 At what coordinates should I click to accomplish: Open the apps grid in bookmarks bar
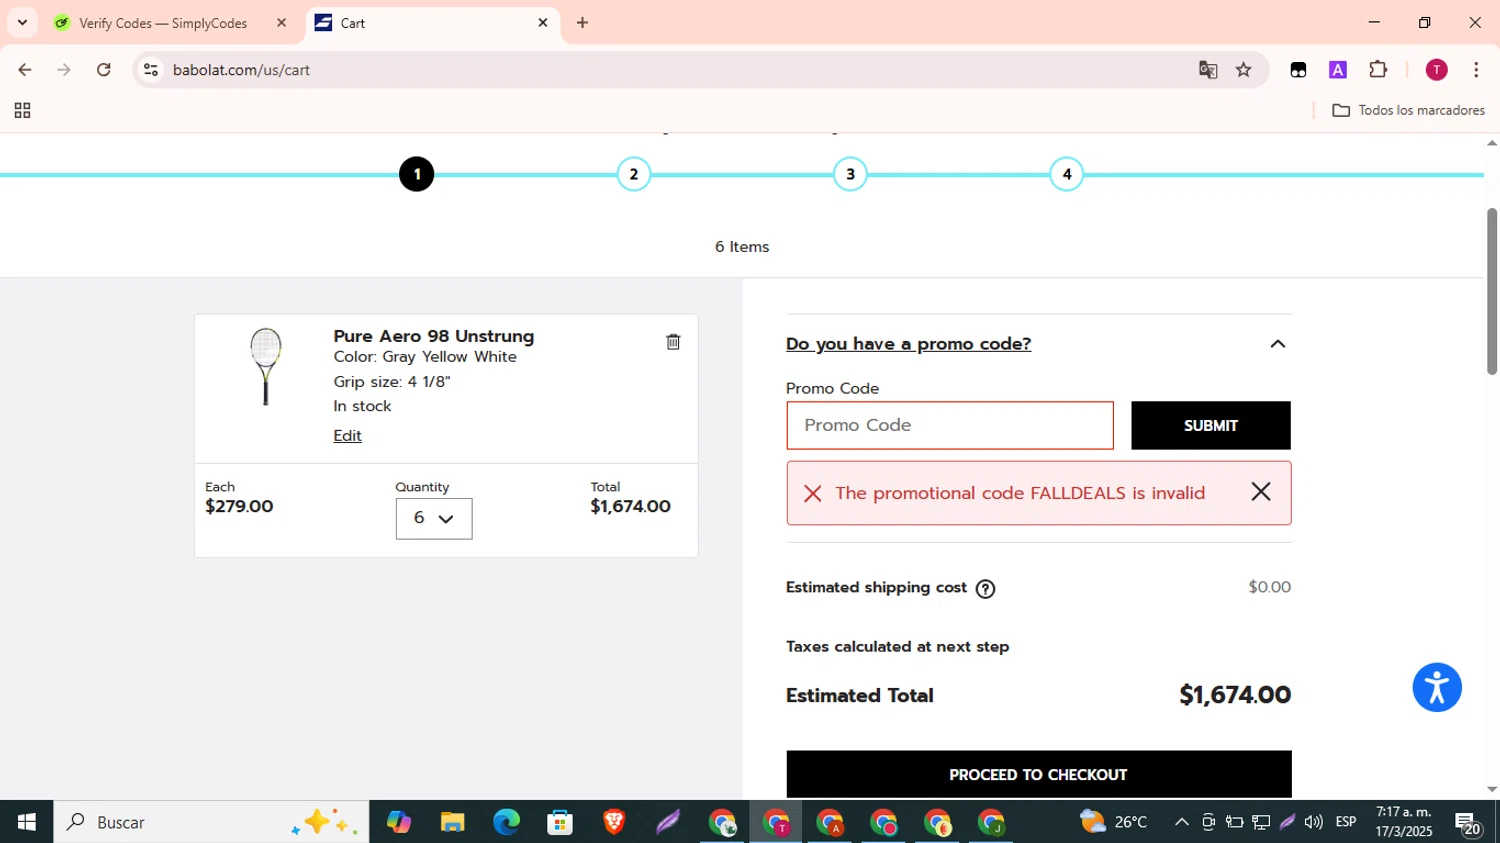[22, 111]
